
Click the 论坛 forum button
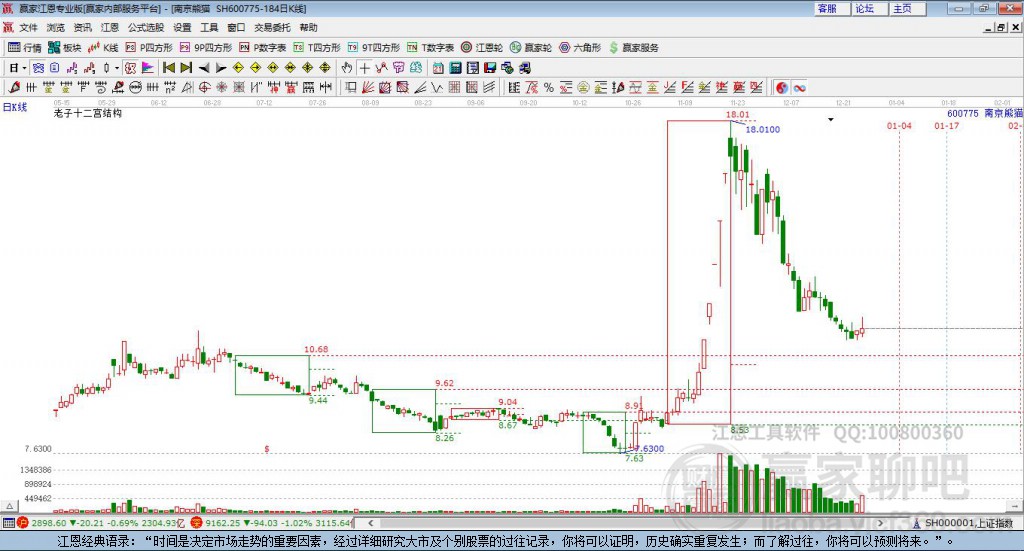point(870,8)
